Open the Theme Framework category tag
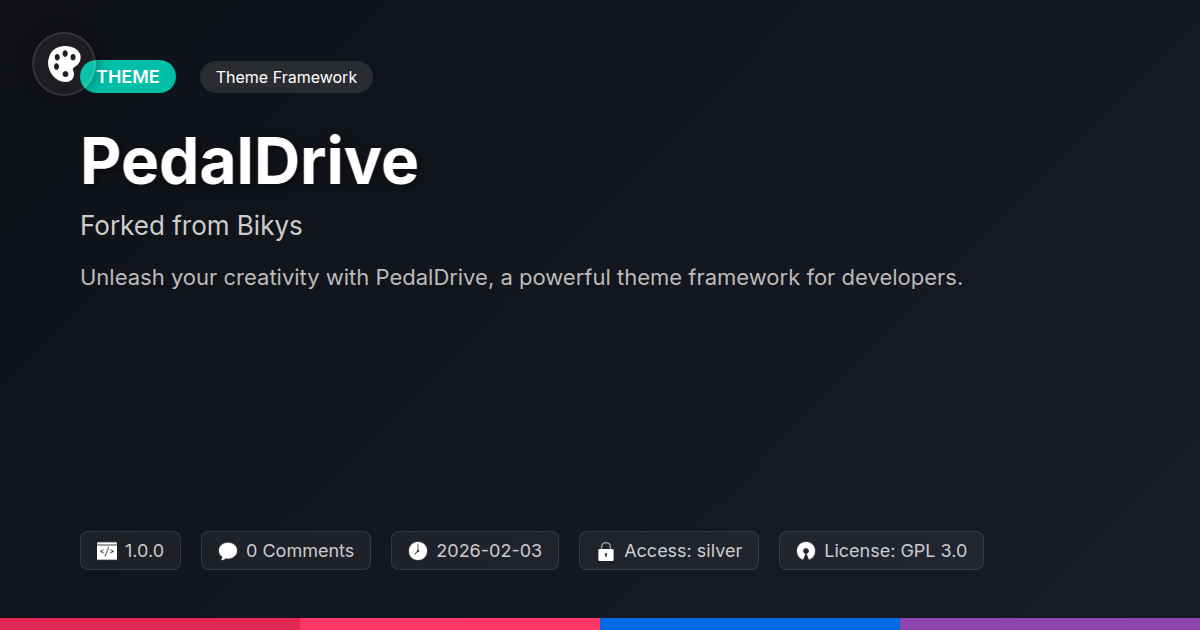1200x630 pixels. (286, 77)
